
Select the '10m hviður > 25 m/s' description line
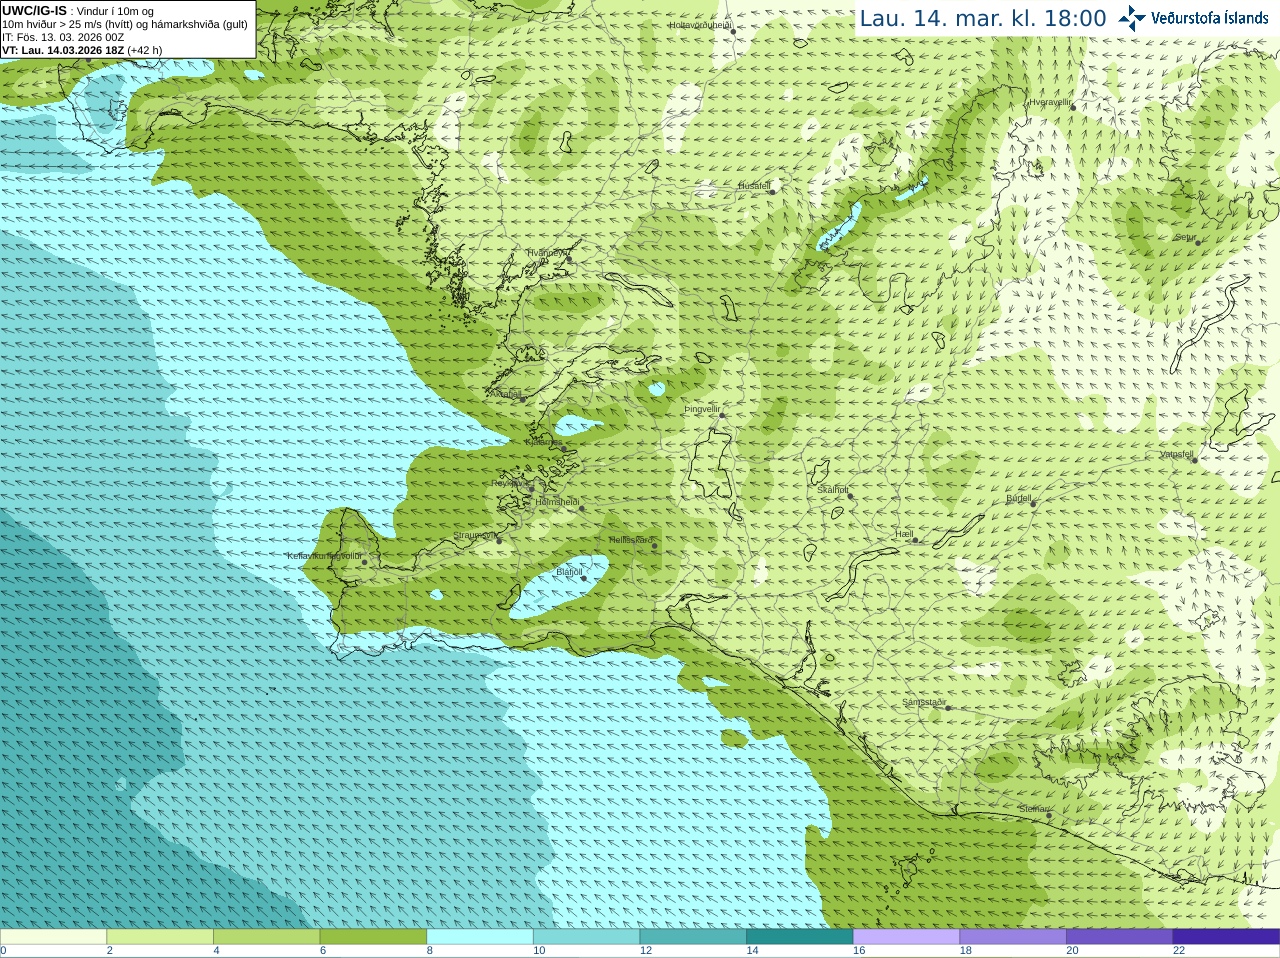click(x=124, y=24)
